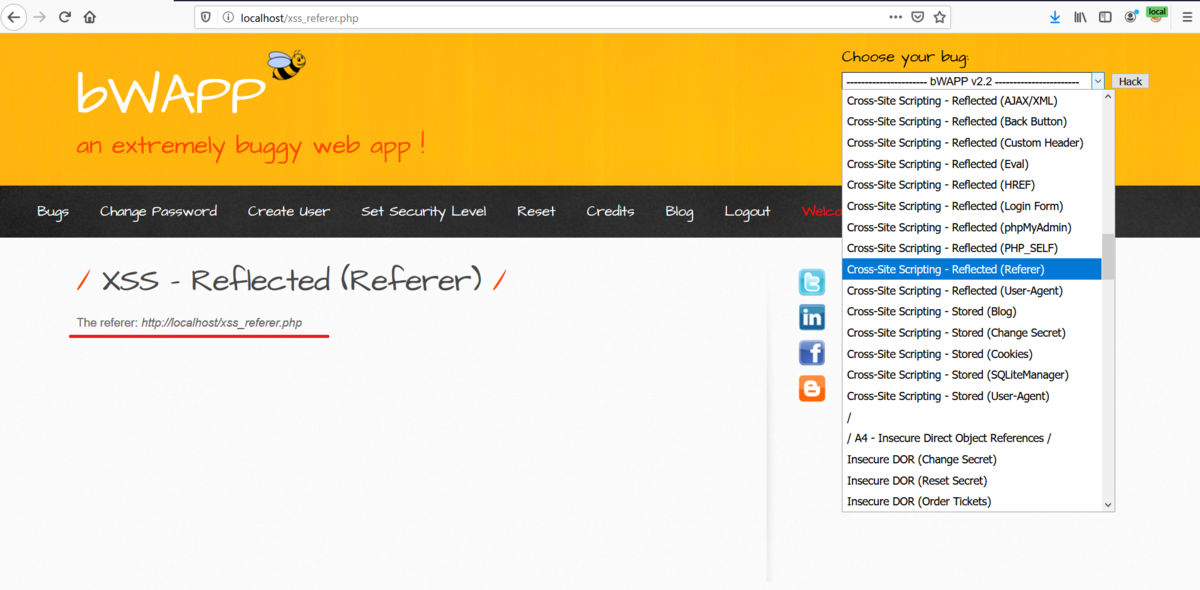The width and height of the screenshot is (1200, 590).
Task: Click the referer URL text http://localhost/xss_referer.php
Action: pos(221,323)
